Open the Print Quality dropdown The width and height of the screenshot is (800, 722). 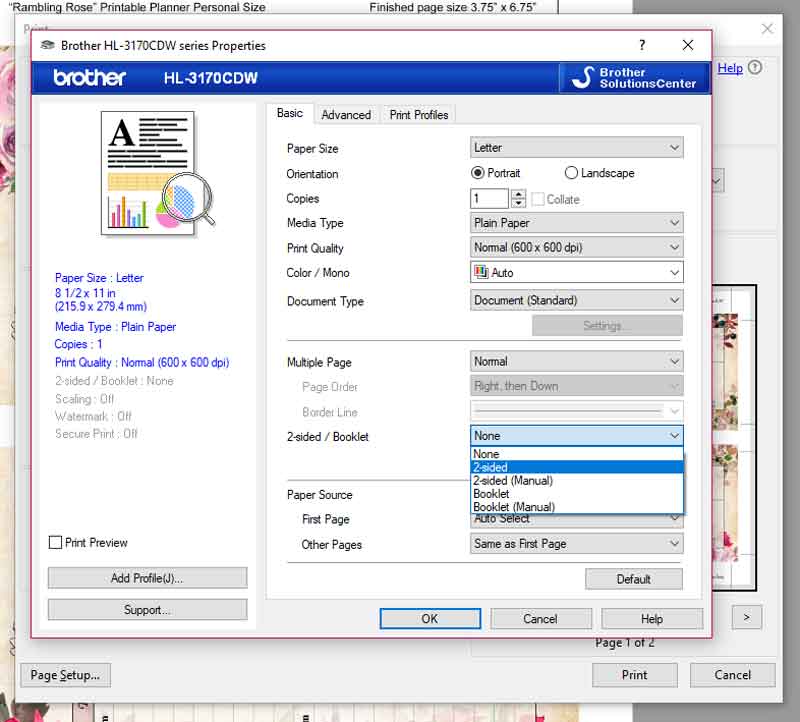[577, 247]
